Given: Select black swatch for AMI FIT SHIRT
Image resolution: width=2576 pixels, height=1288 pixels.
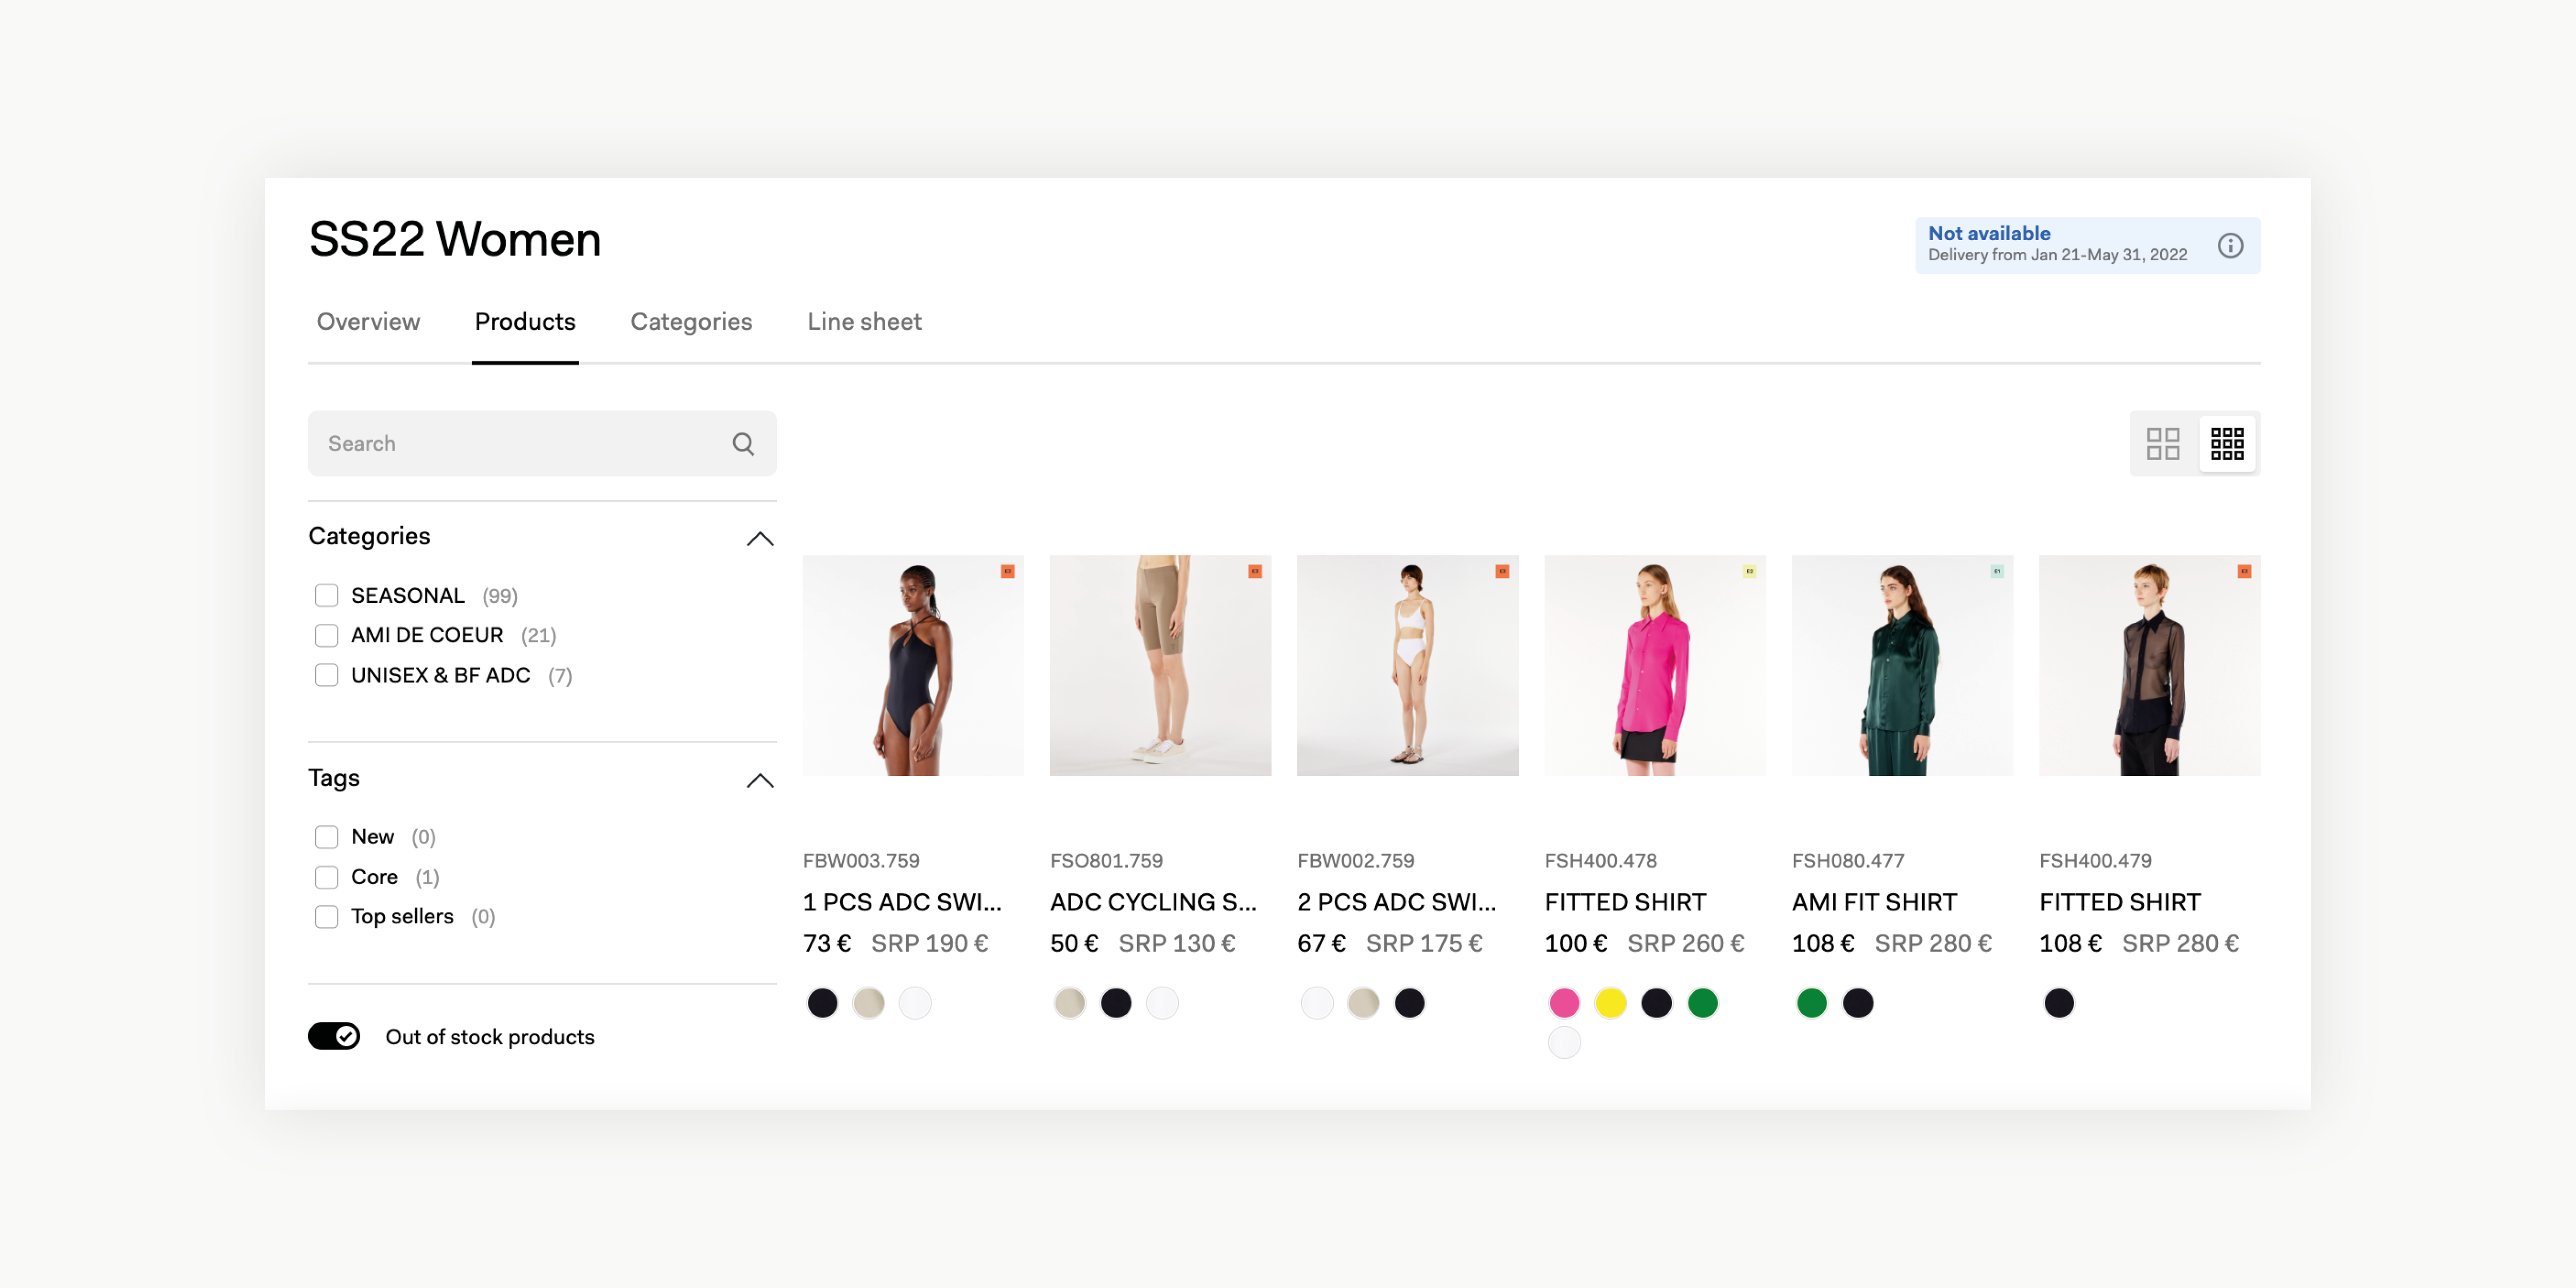Looking at the screenshot, I should pyautogui.click(x=1857, y=1002).
